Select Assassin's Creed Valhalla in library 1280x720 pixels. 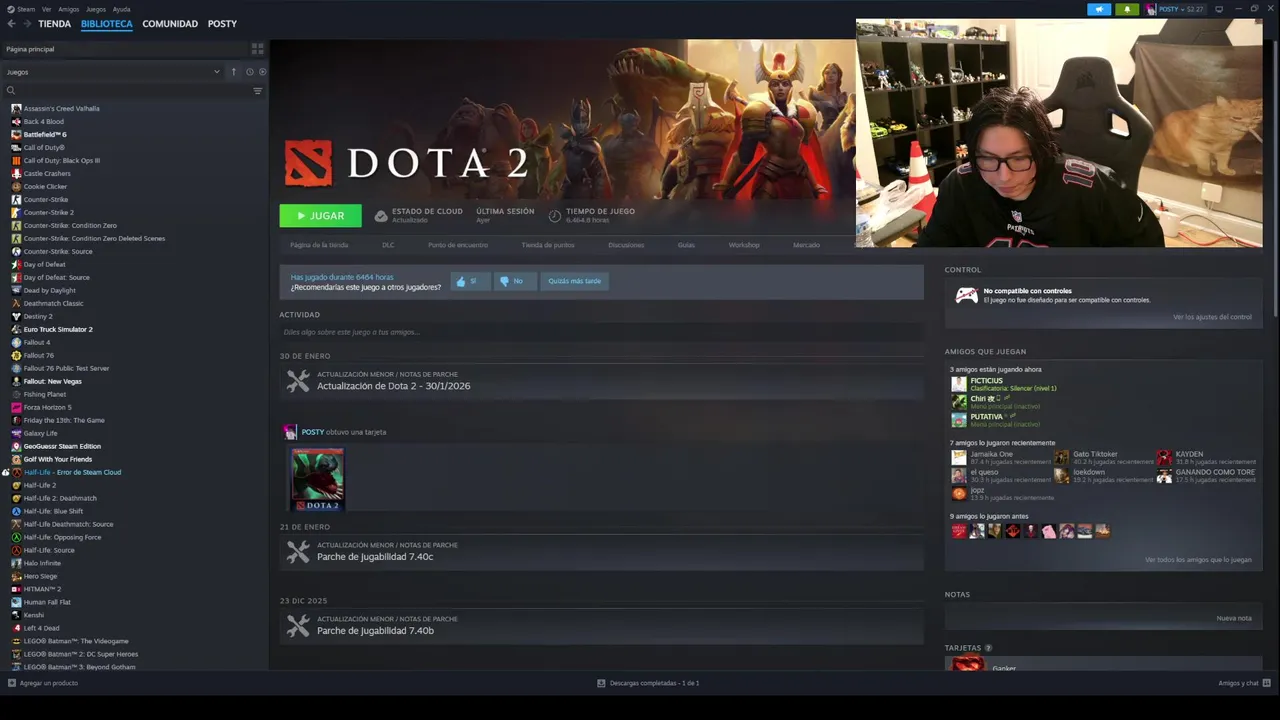coord(61,108)
